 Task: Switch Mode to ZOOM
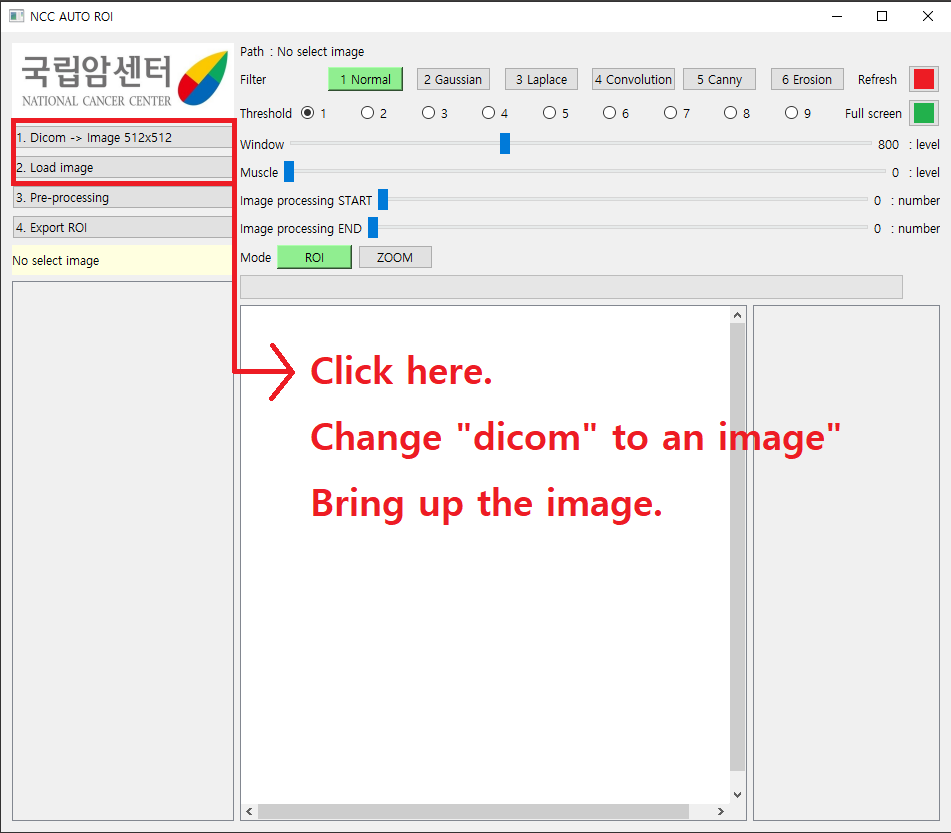(394, 257)
